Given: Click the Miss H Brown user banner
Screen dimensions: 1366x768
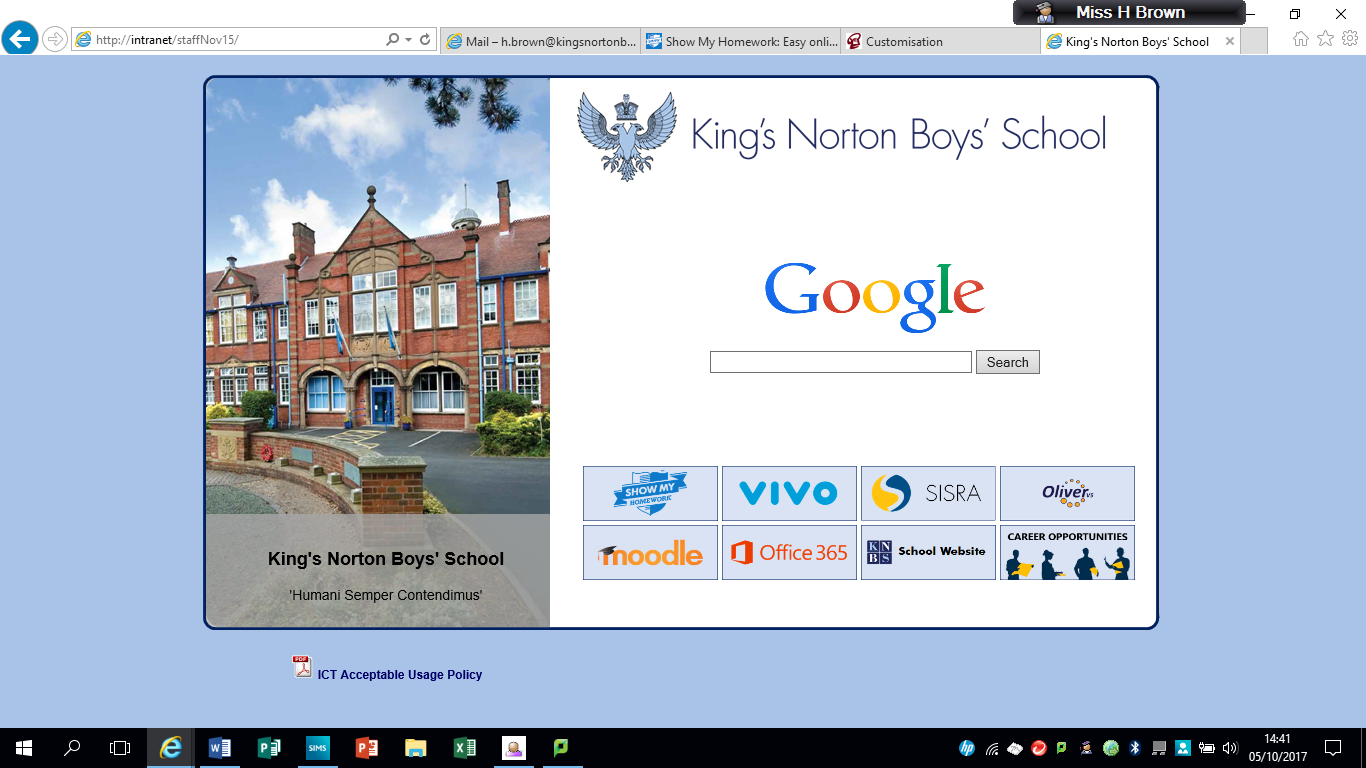Looking at the screenshot, I should click(1129, 12).
